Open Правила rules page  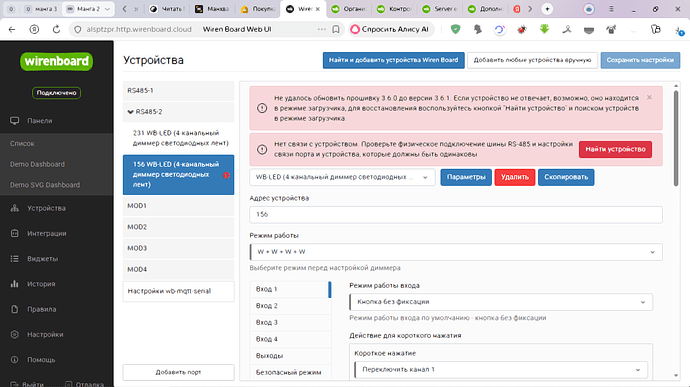click(41, 309)
